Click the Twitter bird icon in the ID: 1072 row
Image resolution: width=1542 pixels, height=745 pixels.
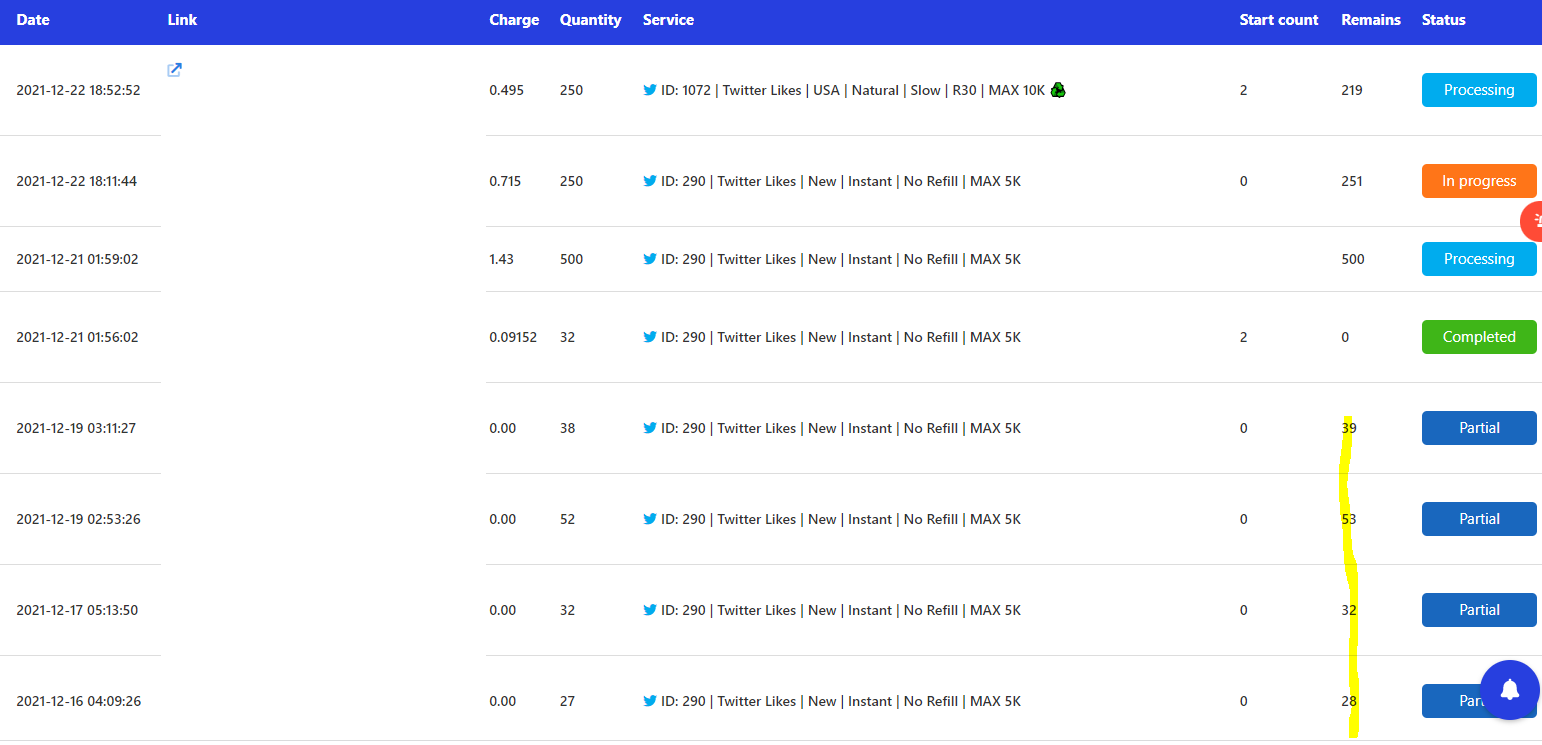click(650, 90)
